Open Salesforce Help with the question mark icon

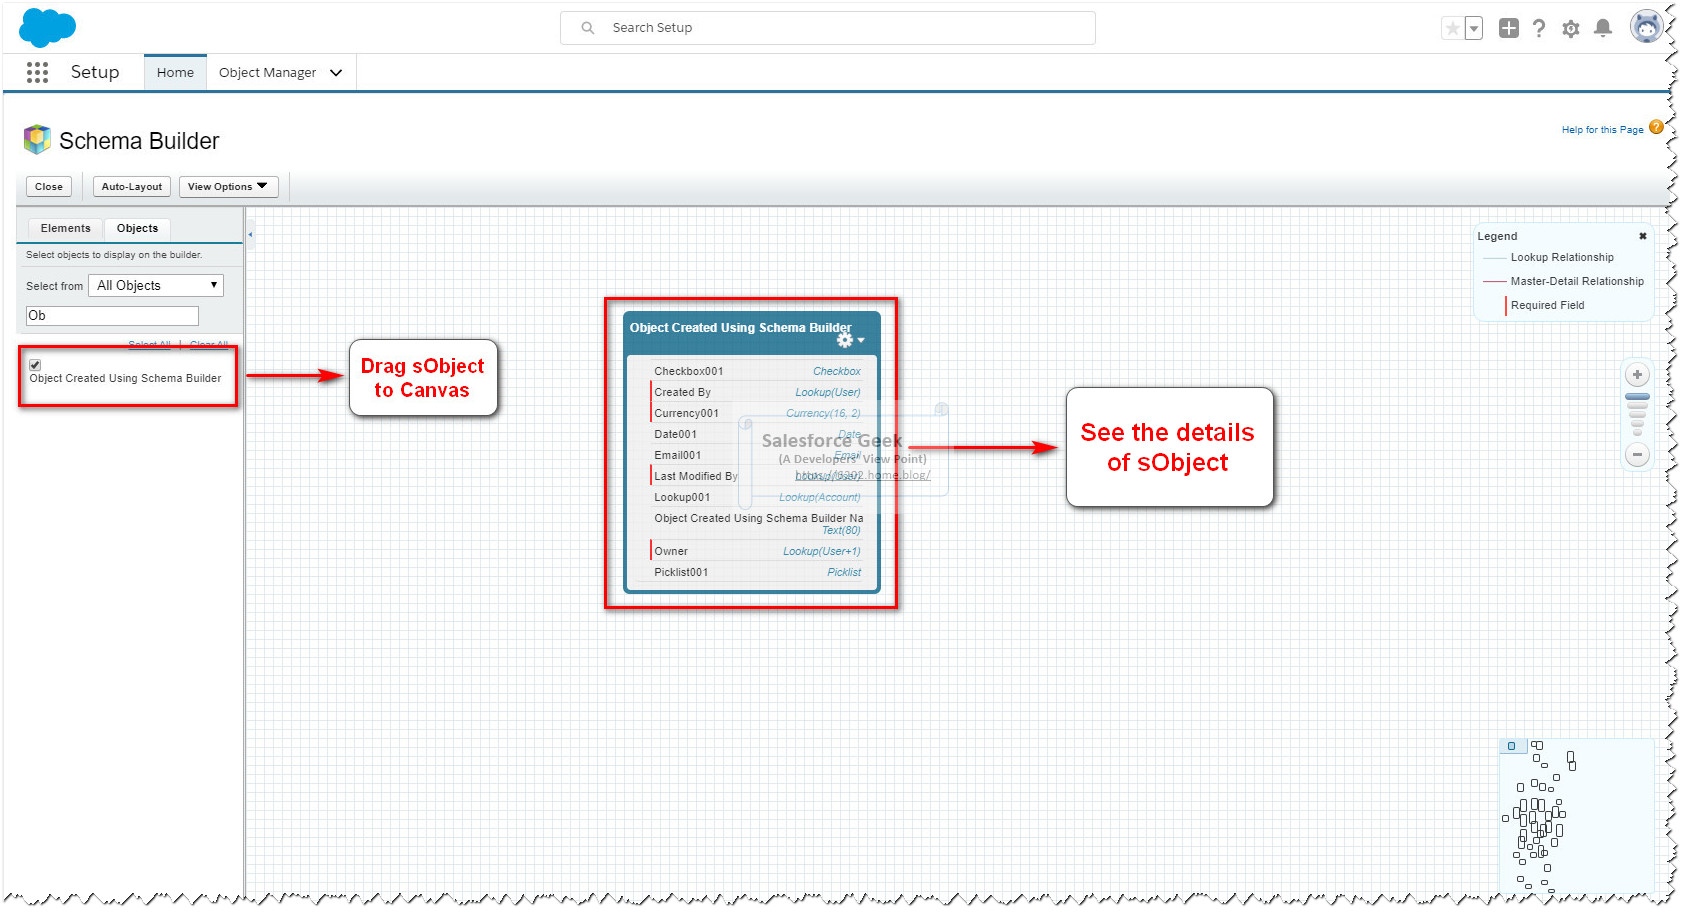point(1539,27)
